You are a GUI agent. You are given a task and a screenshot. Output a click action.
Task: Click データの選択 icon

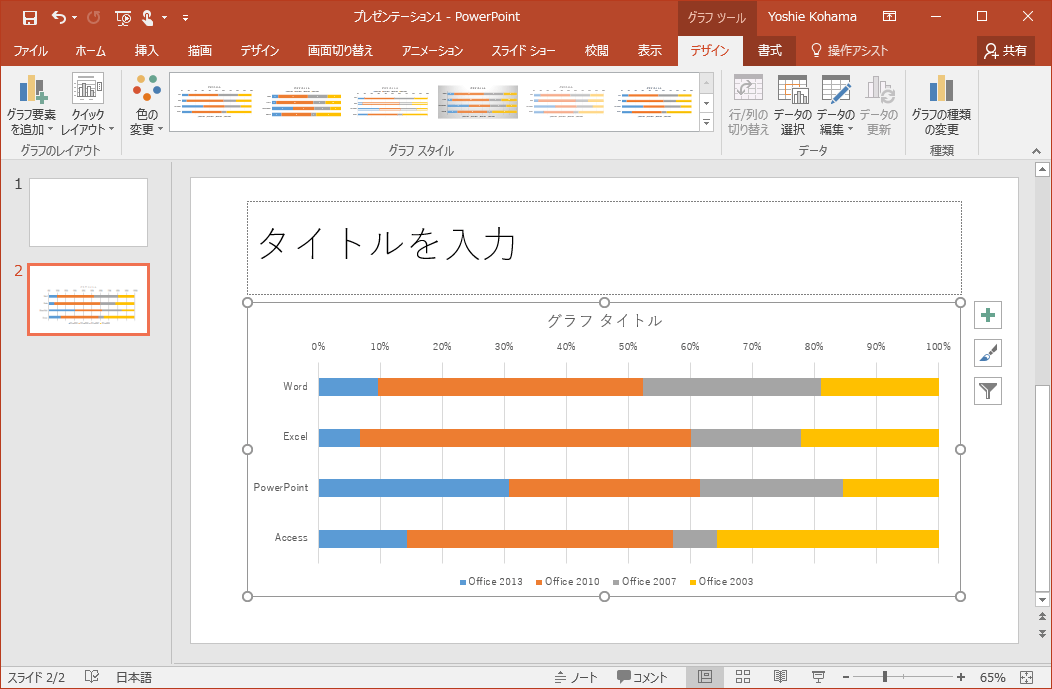(x=792, y=105)
